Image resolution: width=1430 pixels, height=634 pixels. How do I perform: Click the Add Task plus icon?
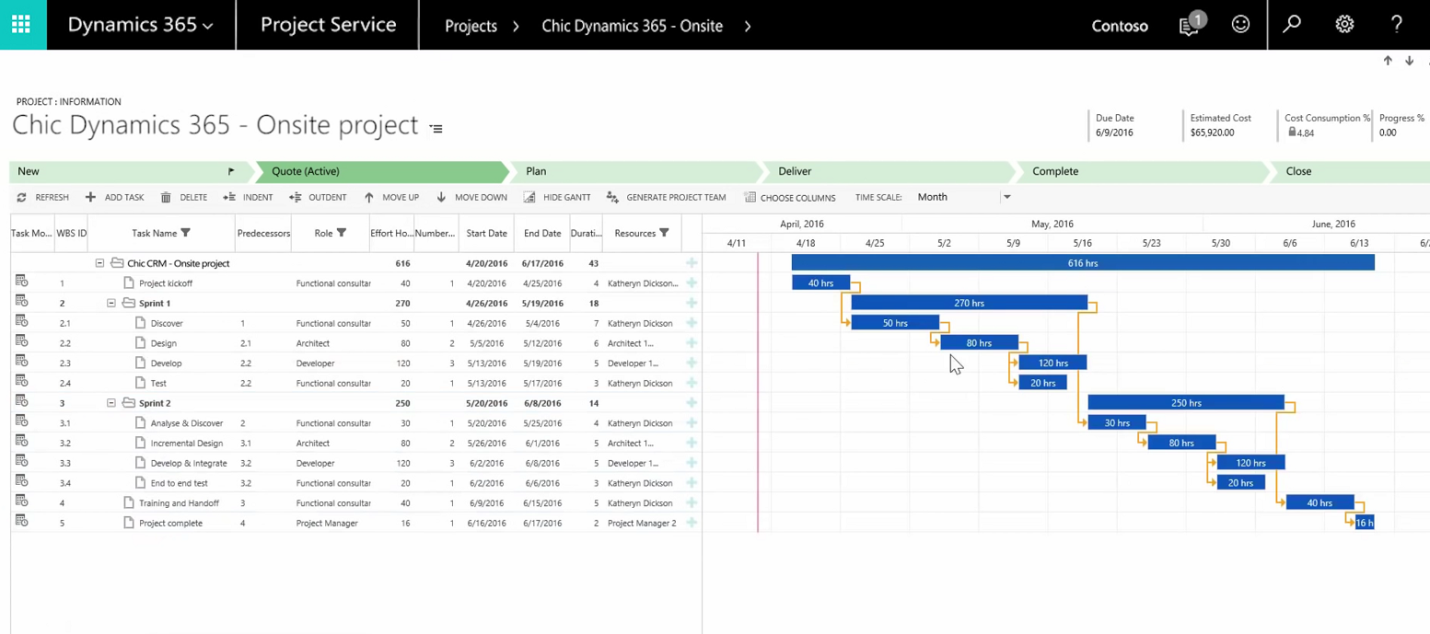pos(92,197)
